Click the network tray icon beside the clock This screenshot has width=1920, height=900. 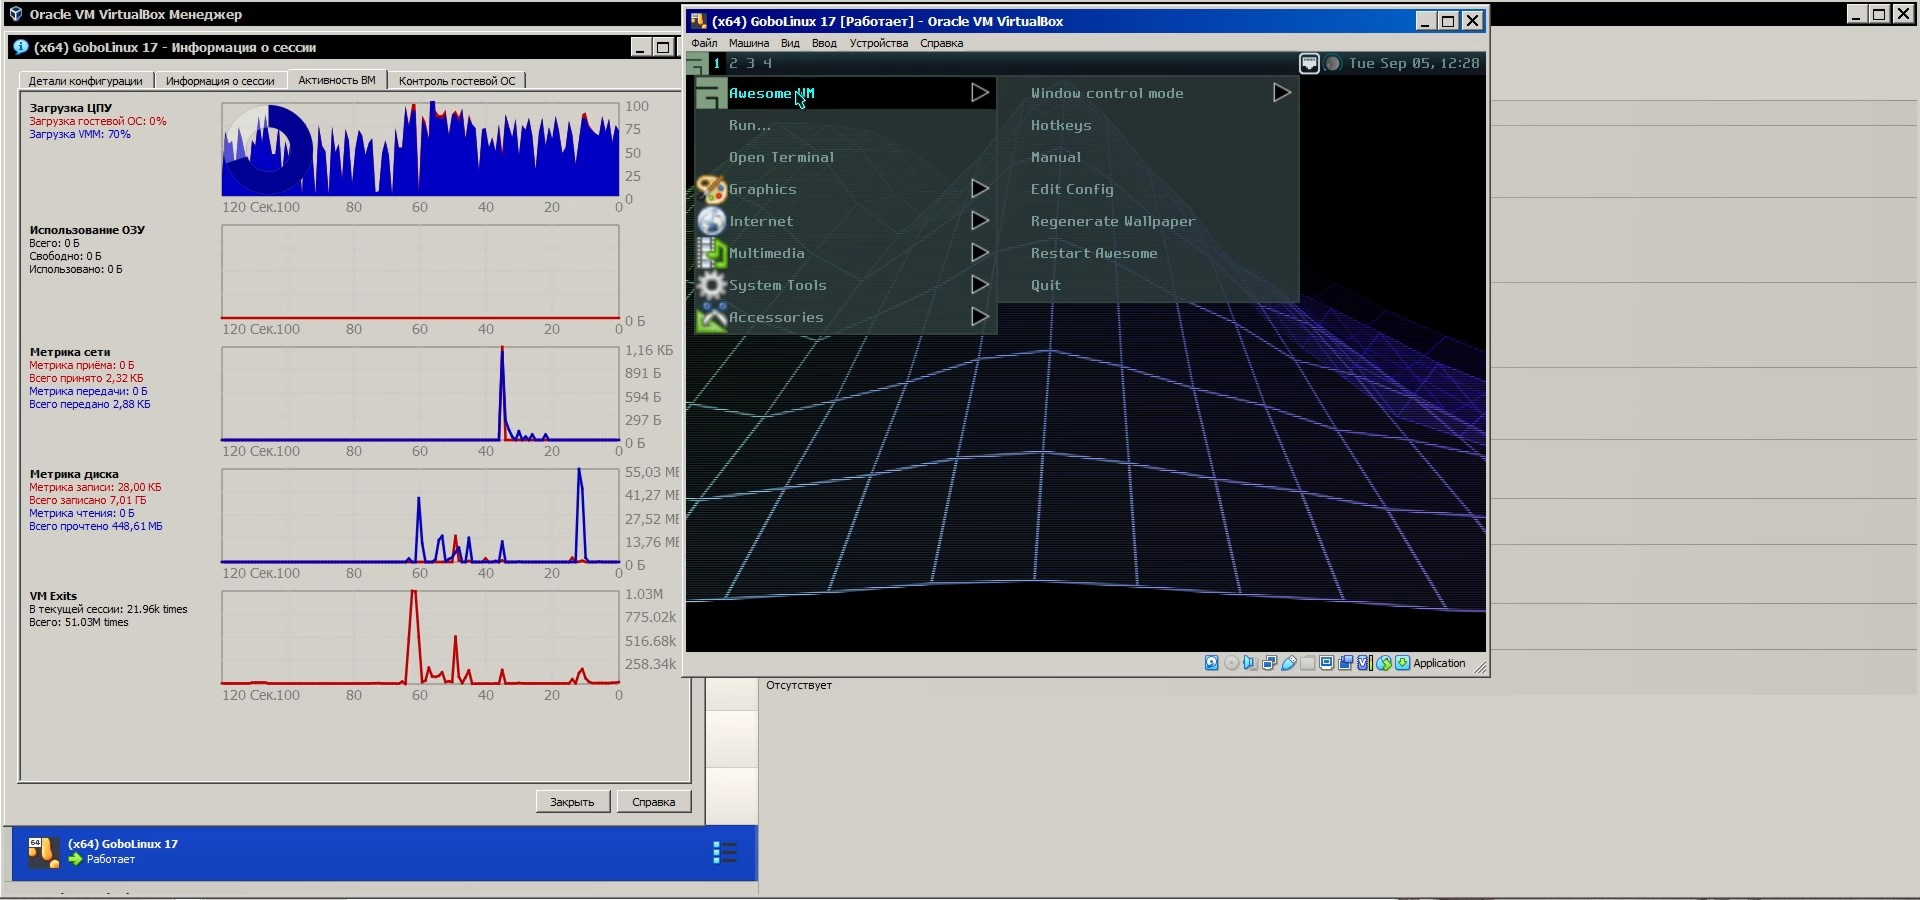pos(1309,63)
